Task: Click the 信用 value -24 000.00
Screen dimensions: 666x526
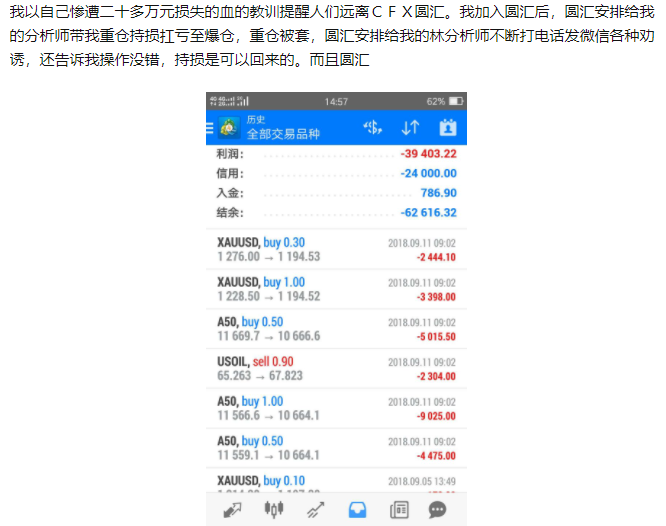Action: [429, 173]
